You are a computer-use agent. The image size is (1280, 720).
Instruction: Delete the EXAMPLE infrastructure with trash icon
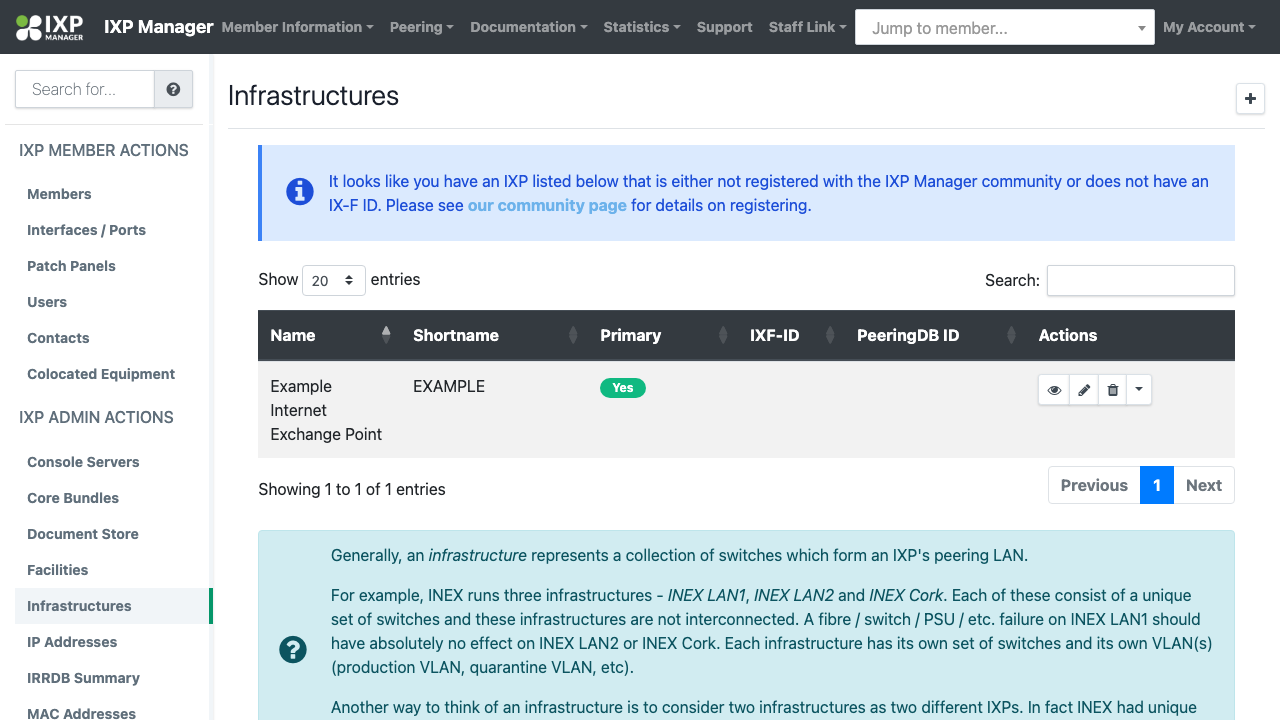coord(1112,390)
